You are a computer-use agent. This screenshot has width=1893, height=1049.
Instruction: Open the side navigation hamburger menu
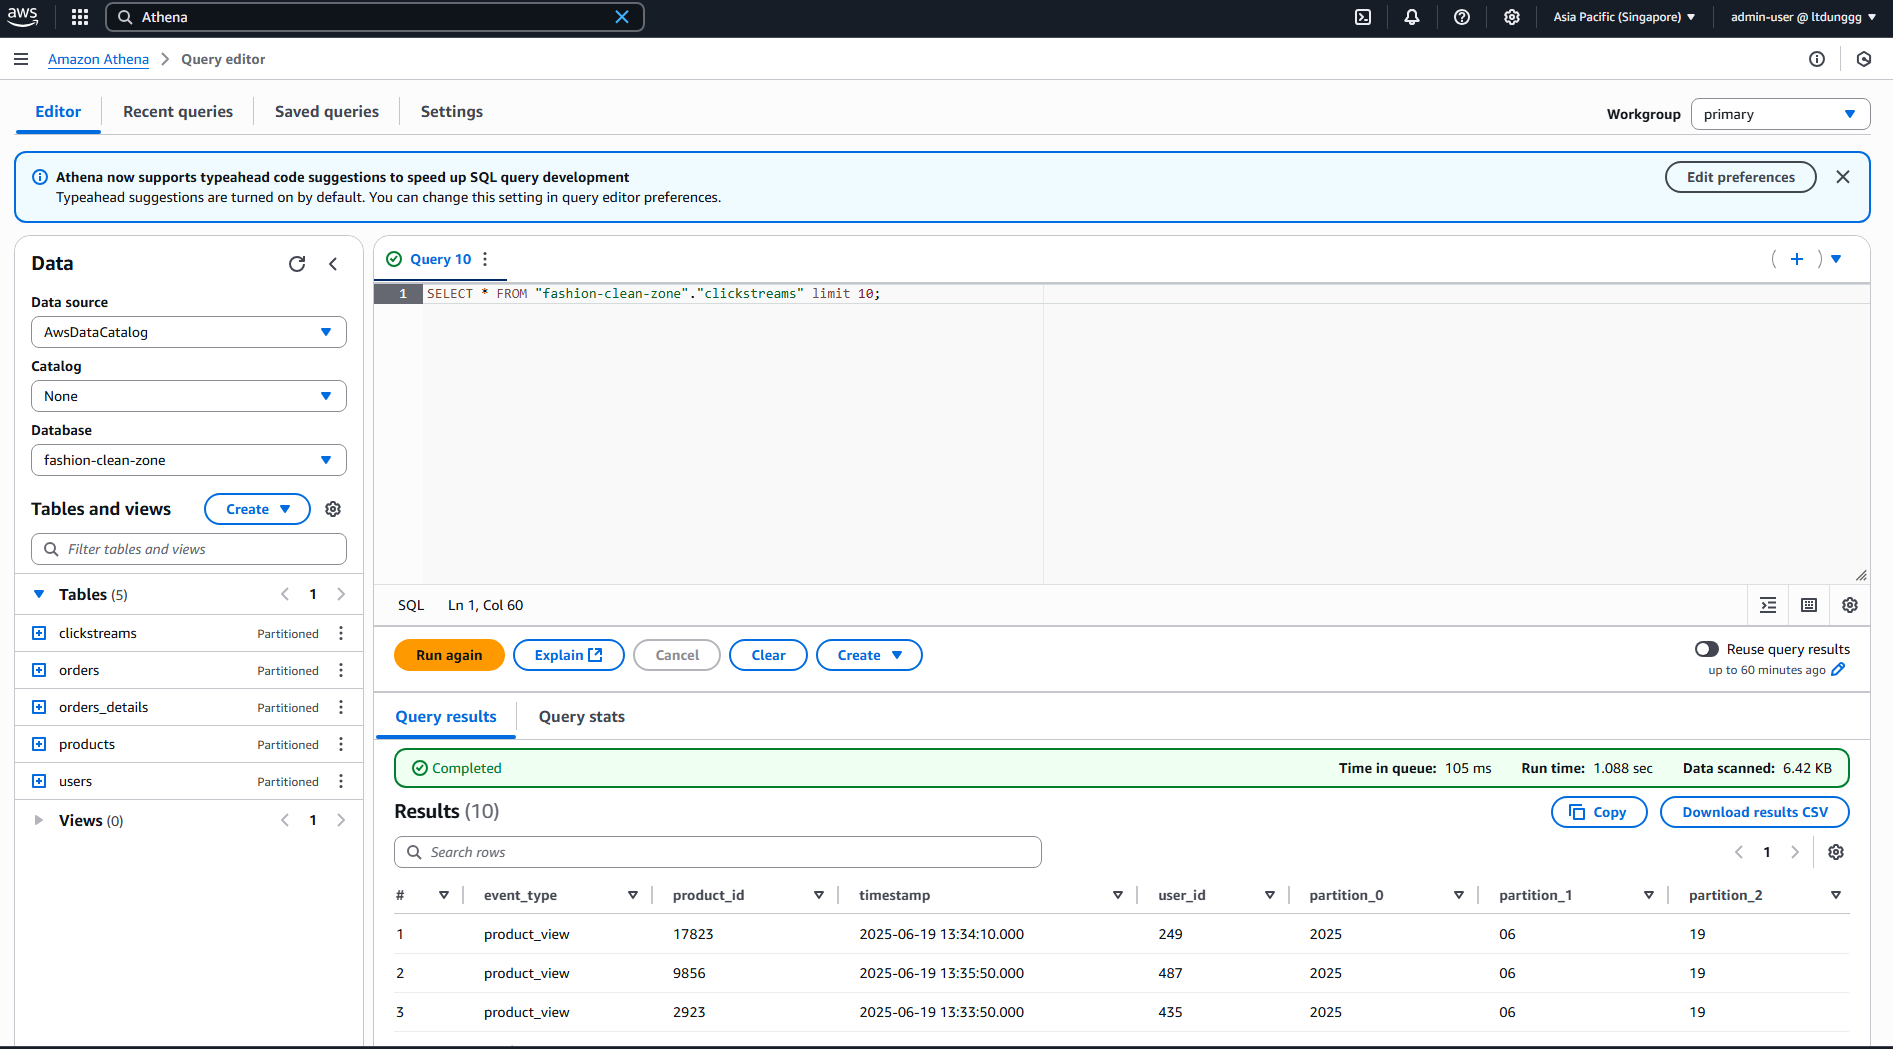[x=21, y=59]
